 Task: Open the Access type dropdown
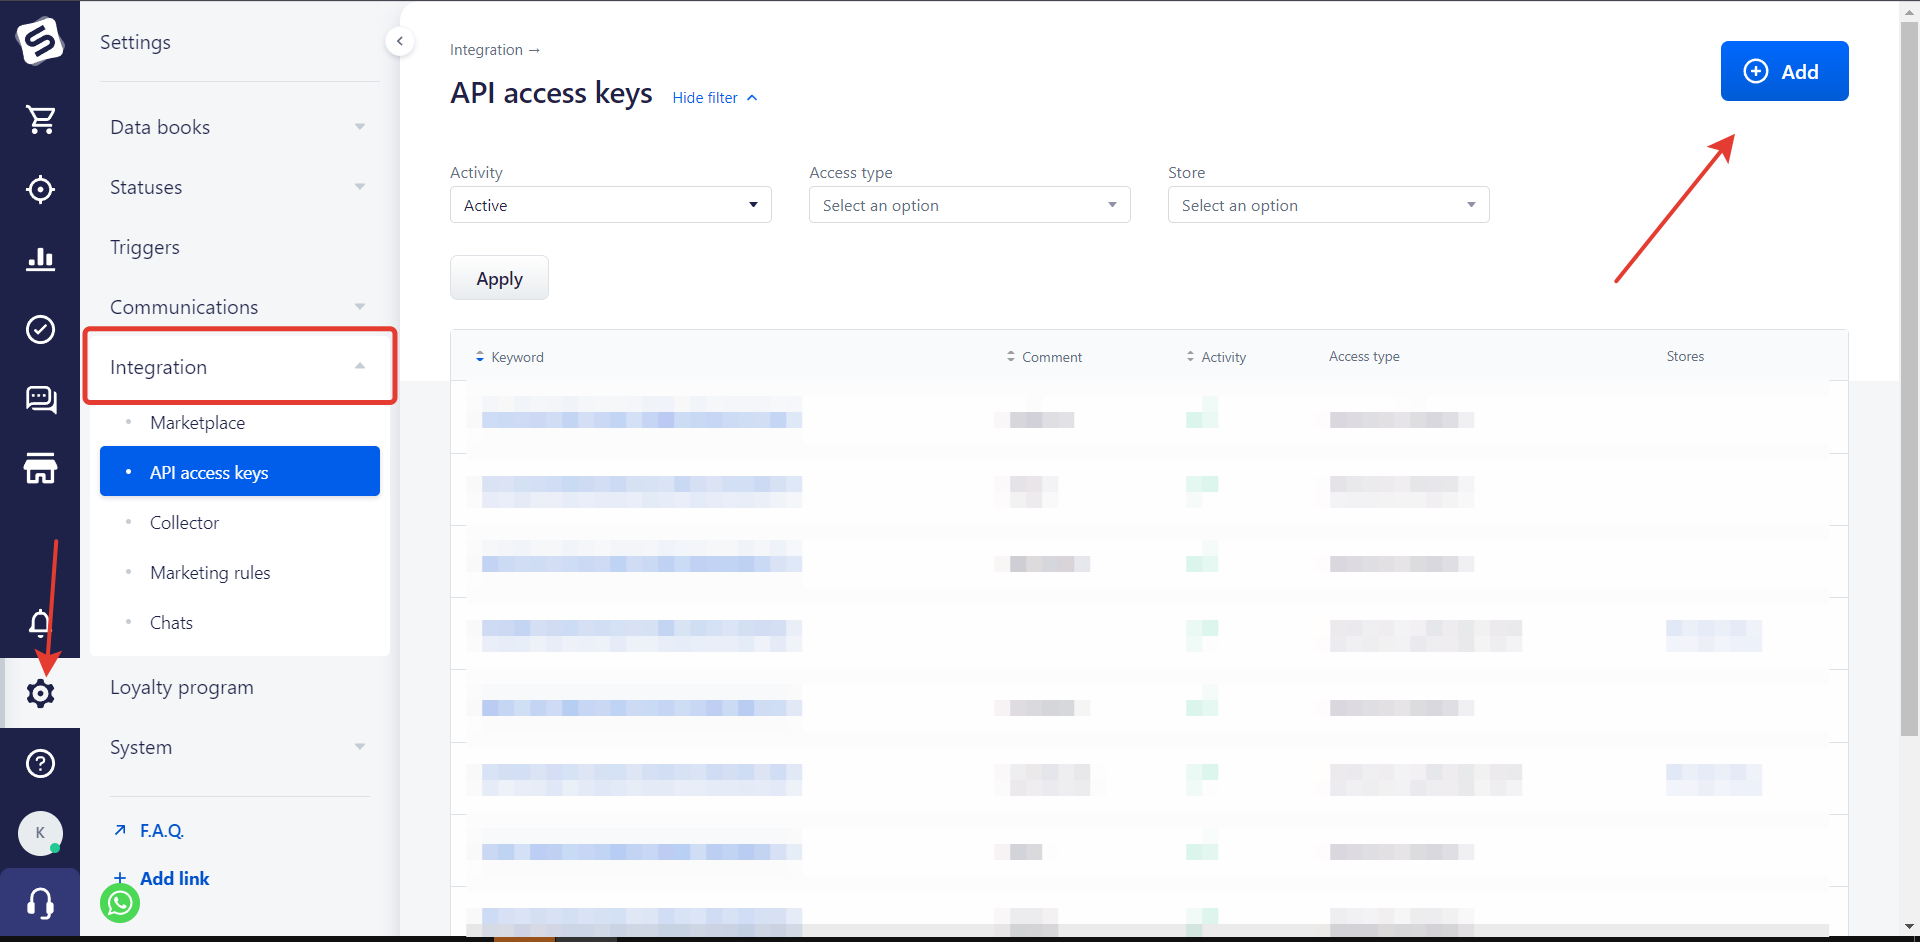coord(969,205)
